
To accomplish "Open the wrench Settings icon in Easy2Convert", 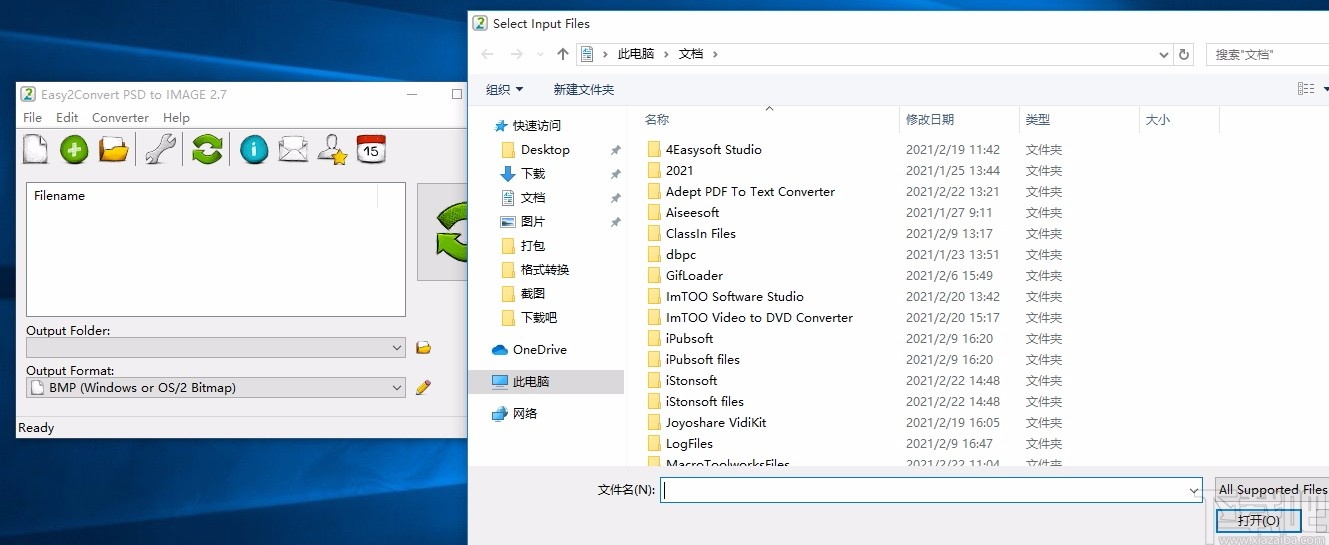I will (x=160, y=150).
